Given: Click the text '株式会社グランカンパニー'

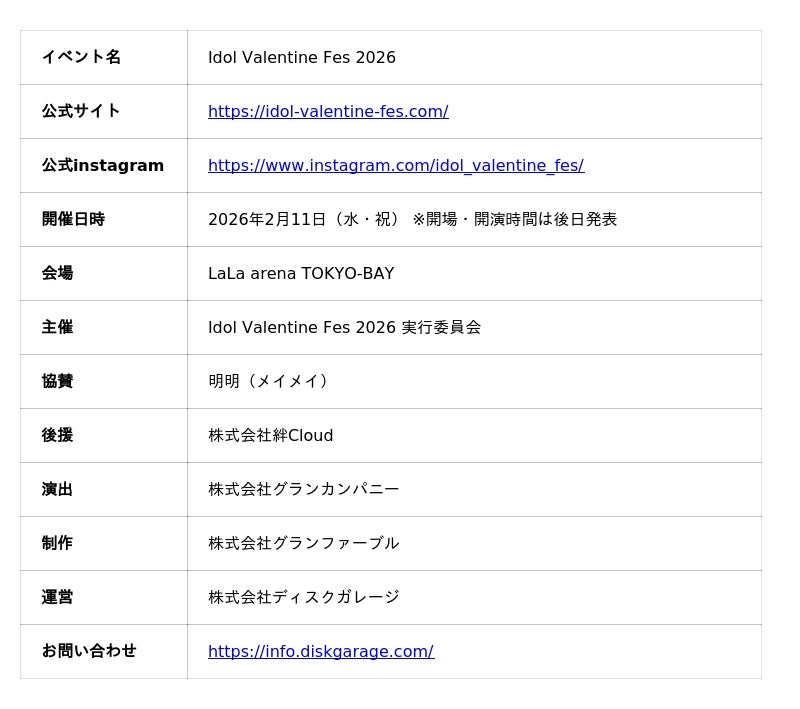Looking at the screenshot, I should click(303, 490).
